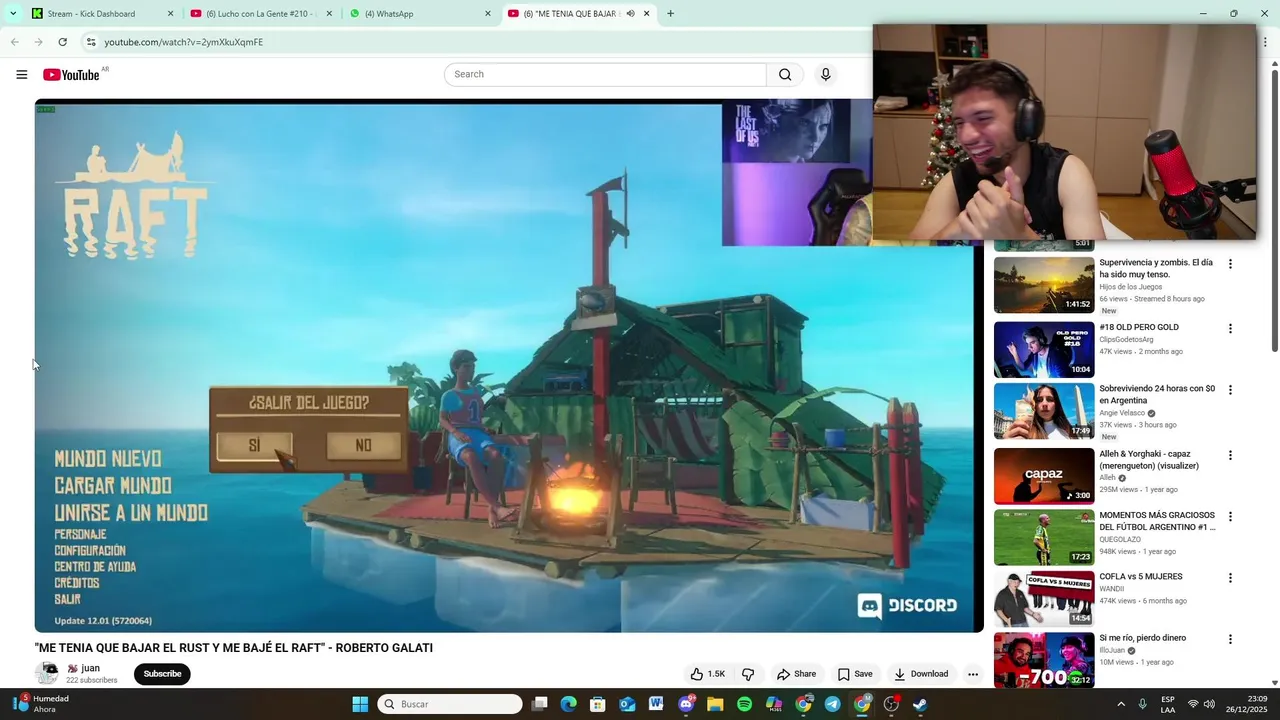Reload the current page

click(62, 42)
